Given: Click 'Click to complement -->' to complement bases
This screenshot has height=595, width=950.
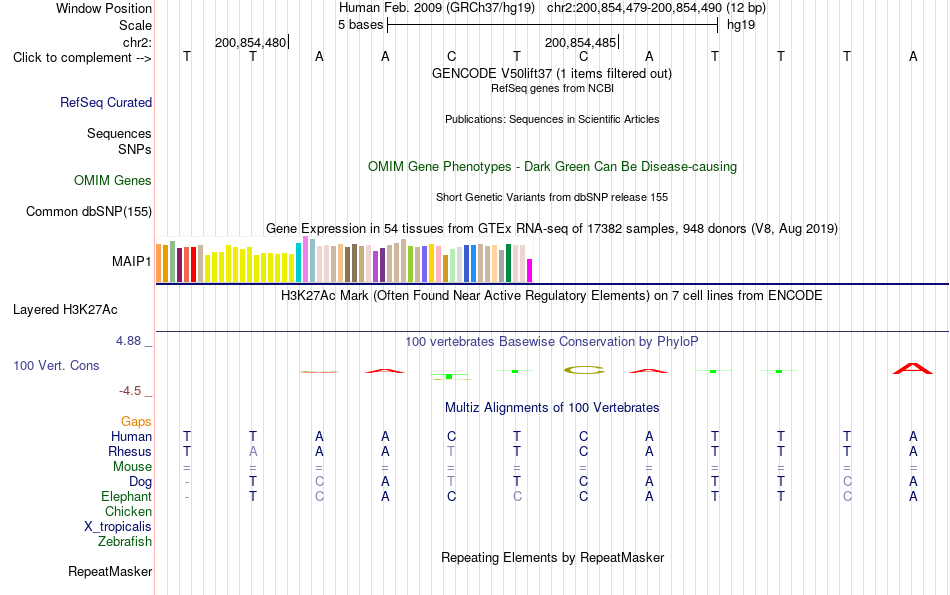Looking at the screenshot, I should point(82,58).
